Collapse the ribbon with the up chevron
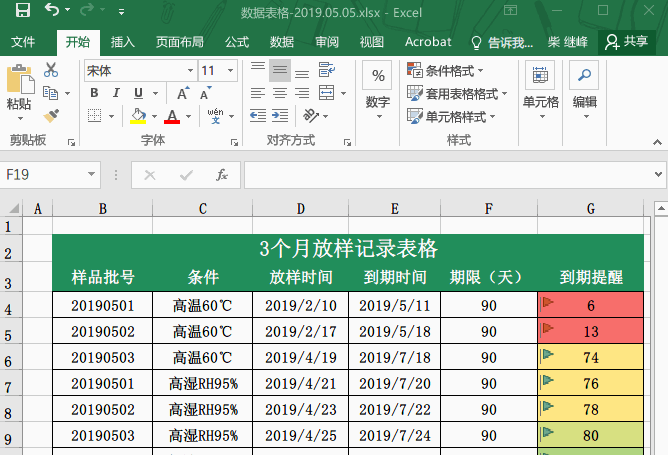 tap(657, 142)
